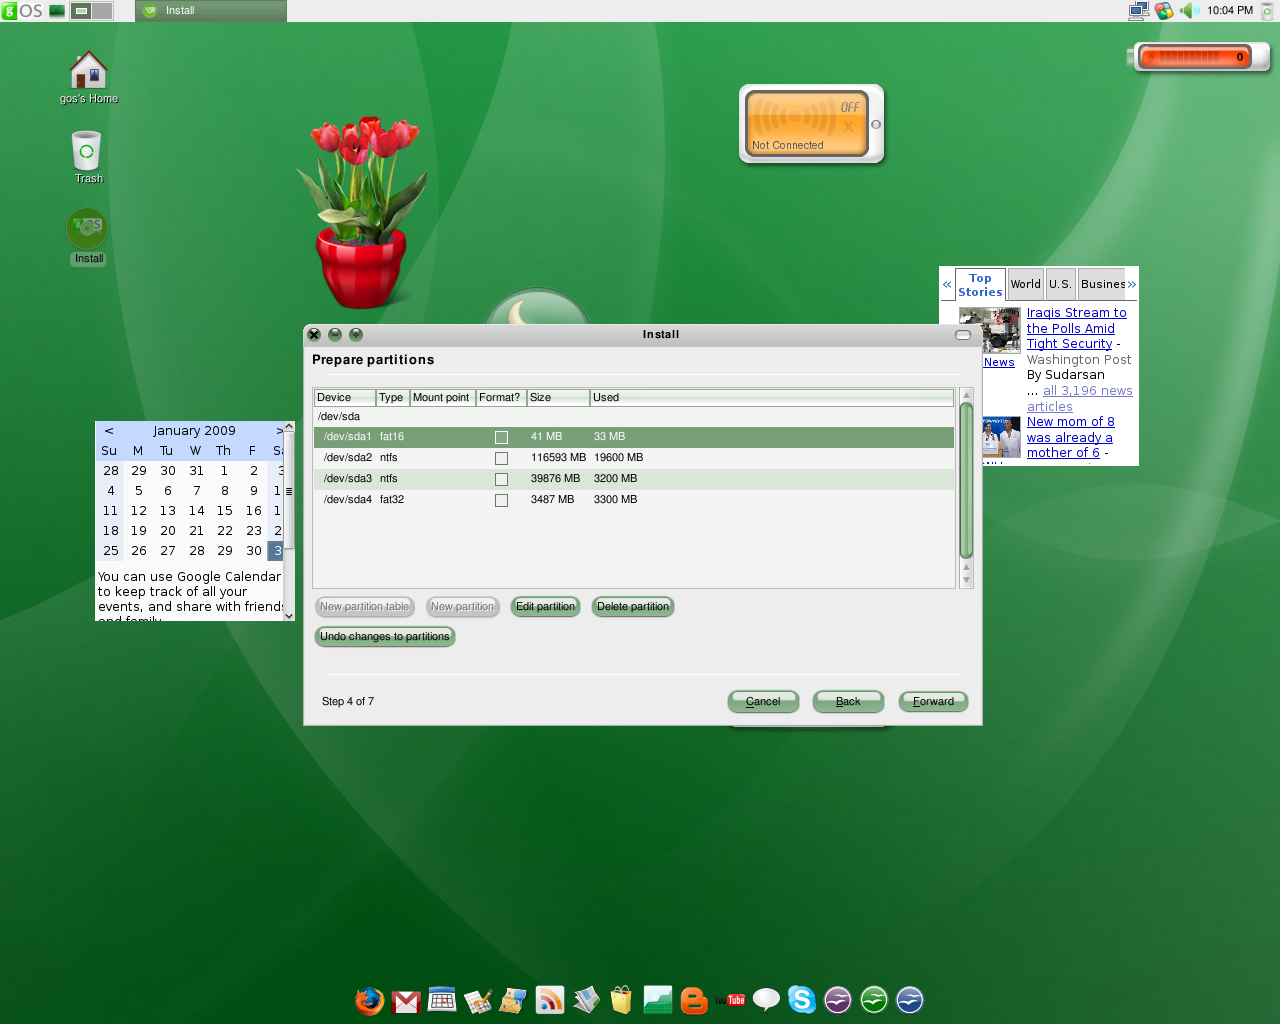Select the /dev/sda disk row
This screenshot has width=1280, height=1024.
(634, 417)
